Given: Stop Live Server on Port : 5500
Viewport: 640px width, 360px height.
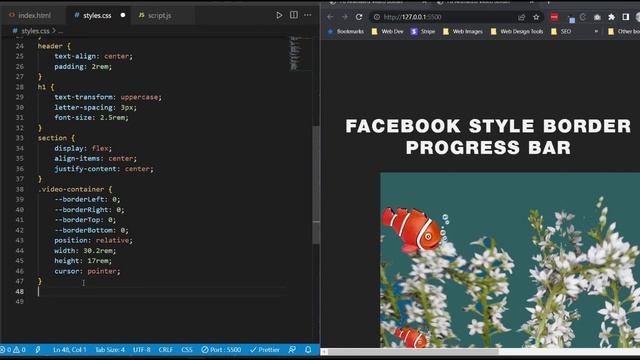Looking at the screenshot, I should (x=221, y=350).
